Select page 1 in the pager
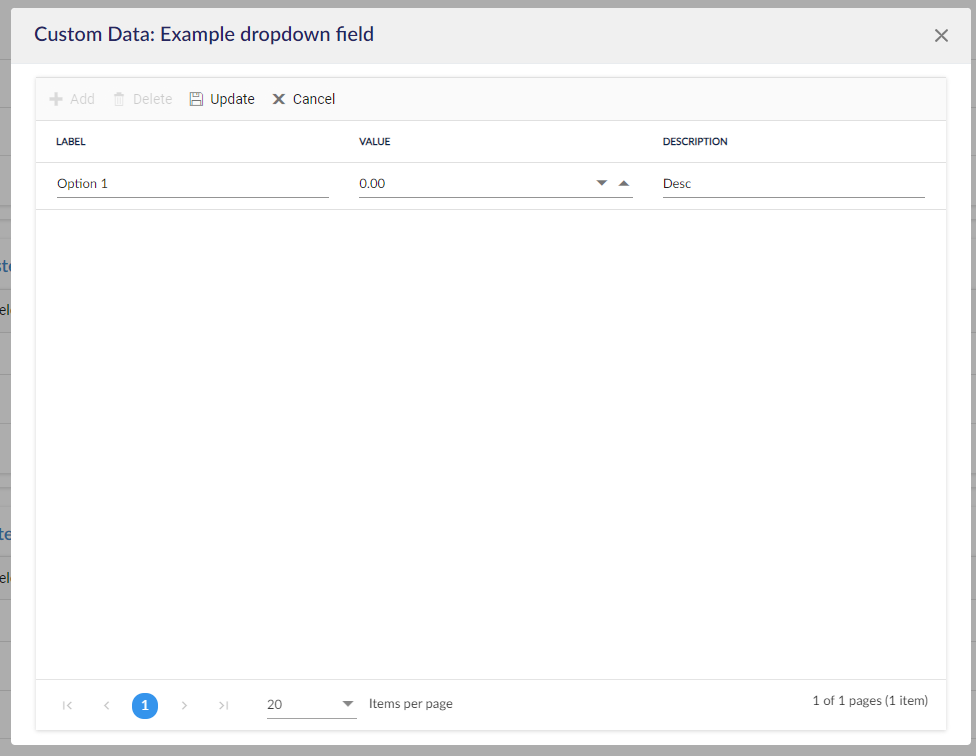The width and height of the screenshot is (976, 756). (x=145, y=705)
